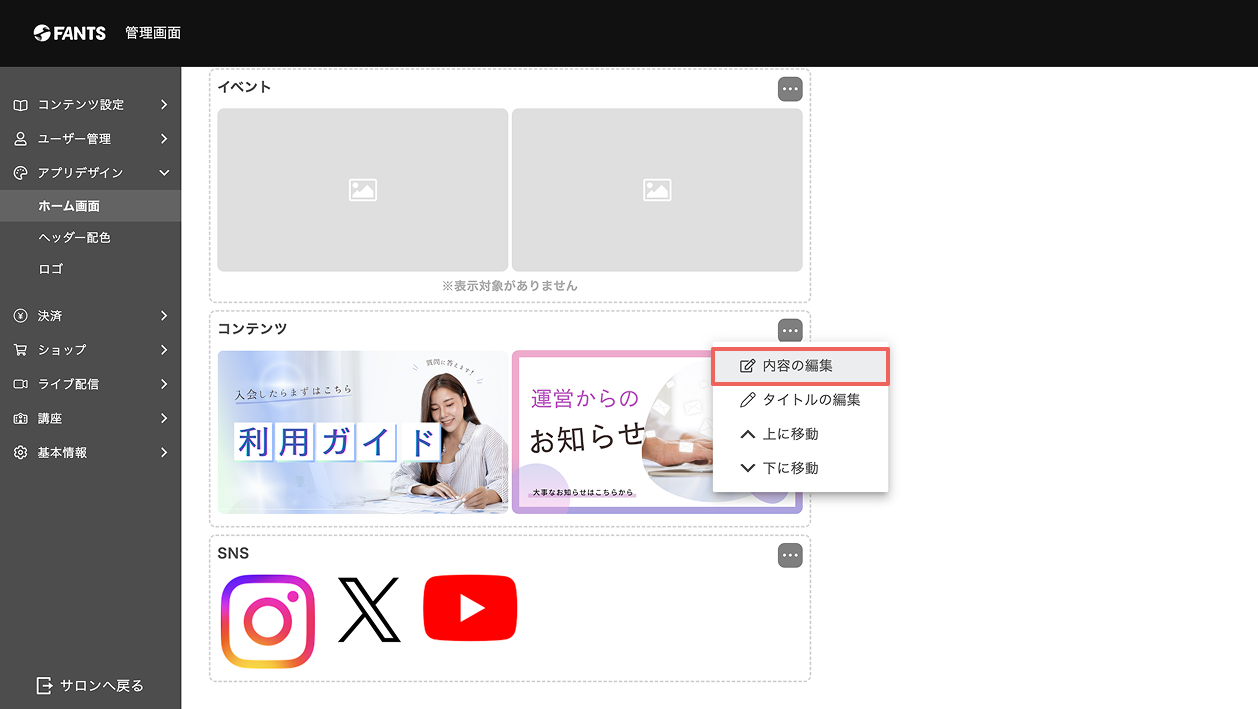Screen dimensions: 1258x709
Task: Collapse the アプリデザイン sidebar section
Action: [90, 172]
